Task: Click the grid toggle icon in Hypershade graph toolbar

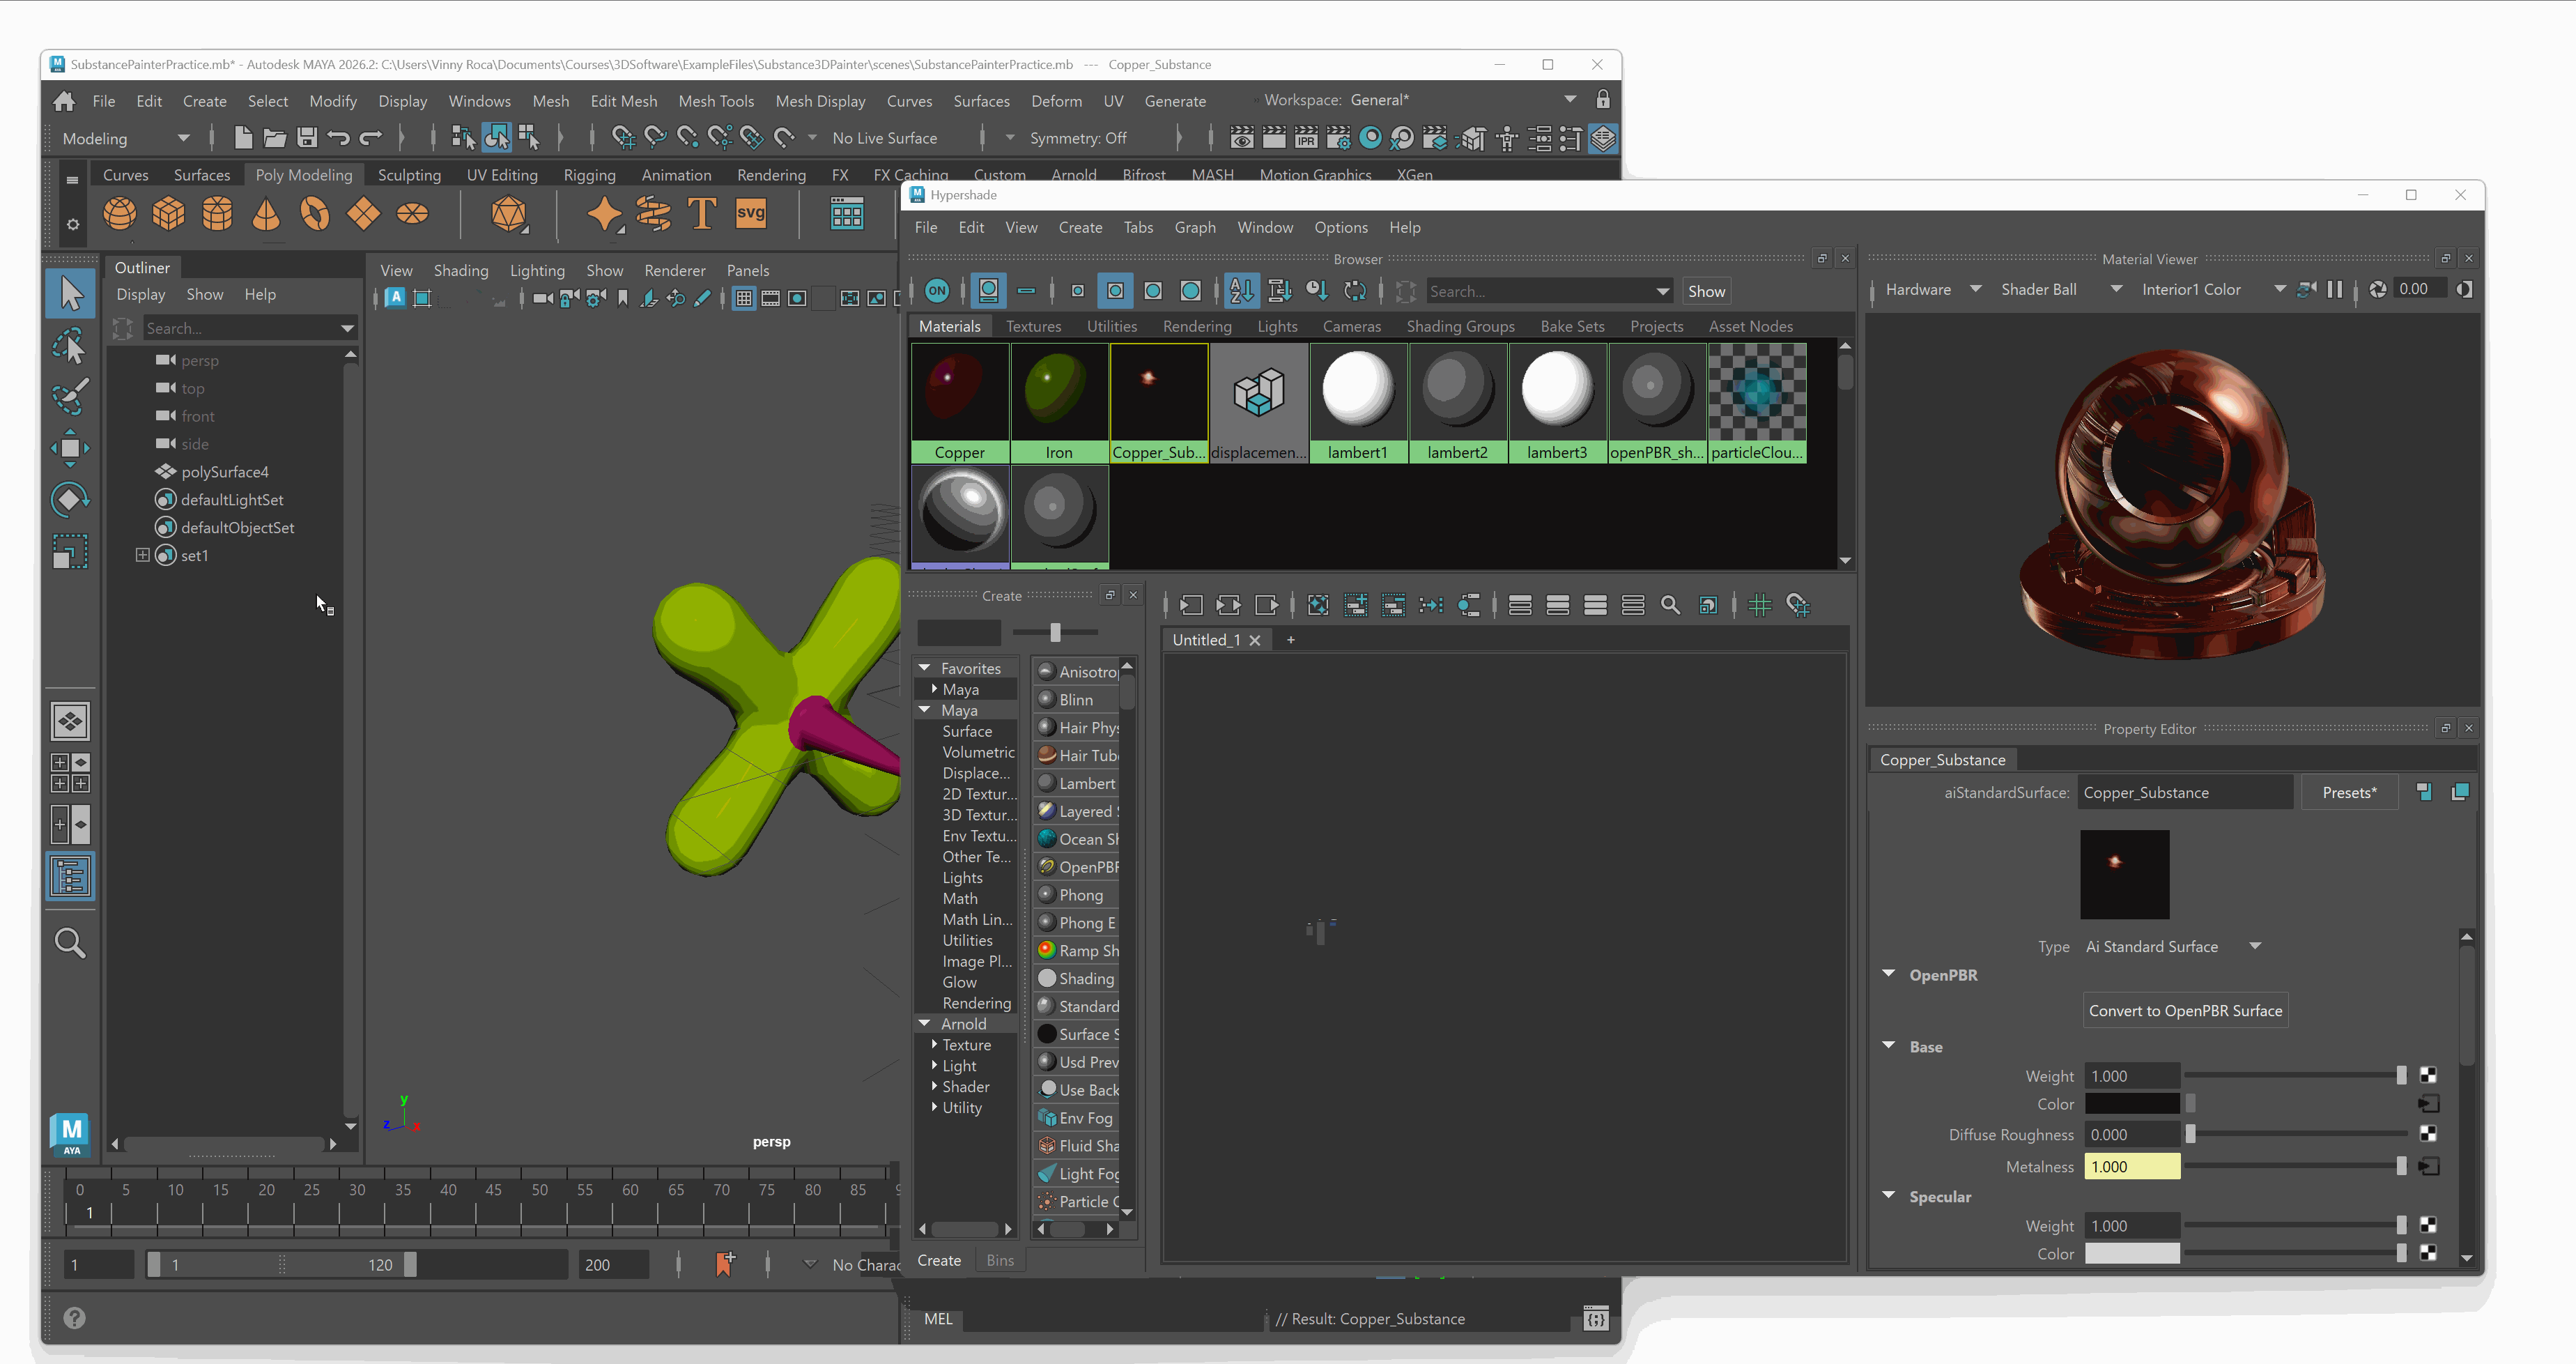Action: 1760,605
